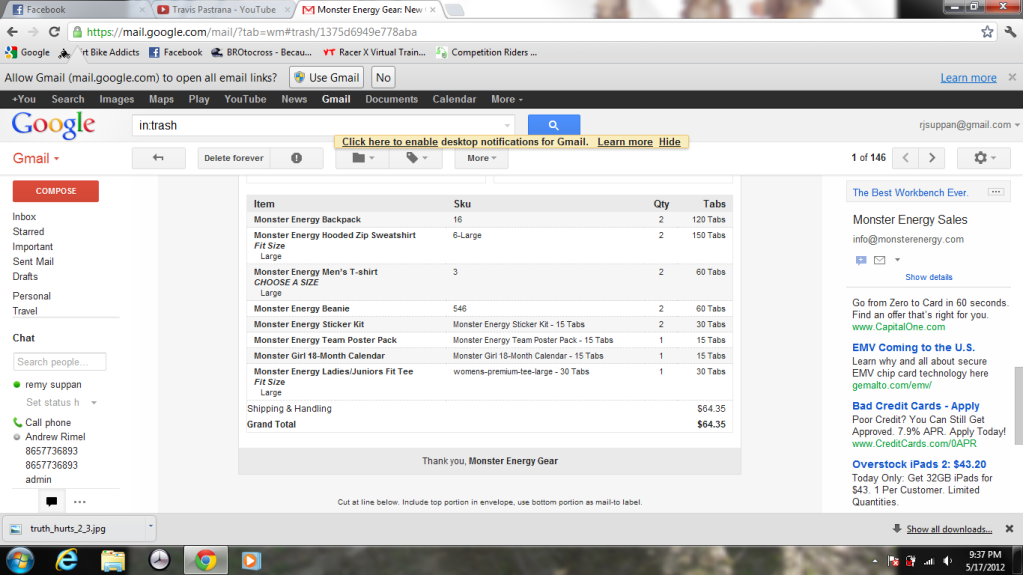Go to the newer message arrow
This screenshot has width=1023, height=575.
click(x=905, y=158)
